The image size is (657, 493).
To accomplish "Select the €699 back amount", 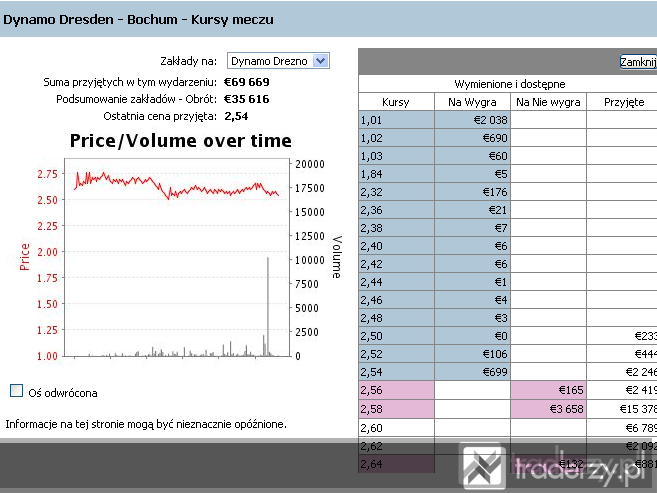I will pyautogui.click(x=472, y=372).
